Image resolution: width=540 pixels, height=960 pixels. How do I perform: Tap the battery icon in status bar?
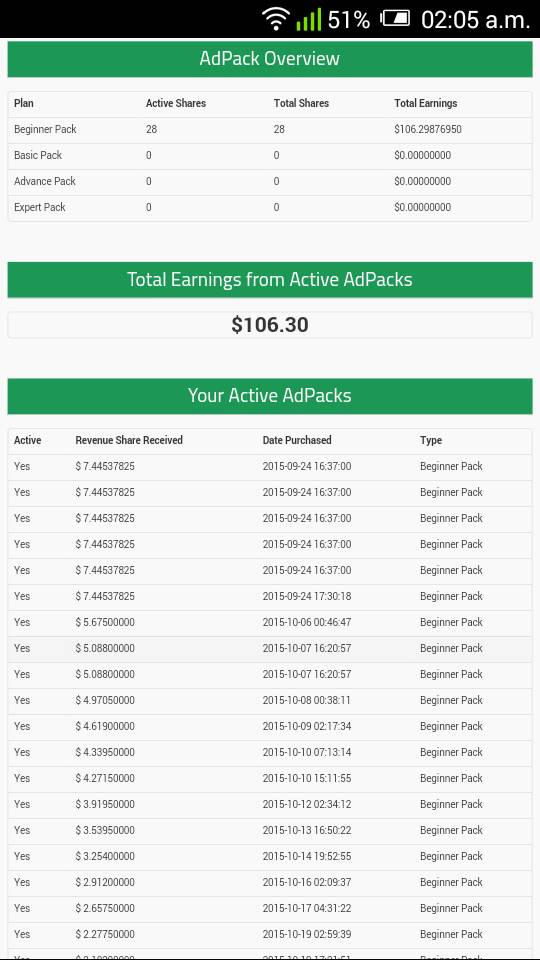pyautogui.click(x=396, y=19)
